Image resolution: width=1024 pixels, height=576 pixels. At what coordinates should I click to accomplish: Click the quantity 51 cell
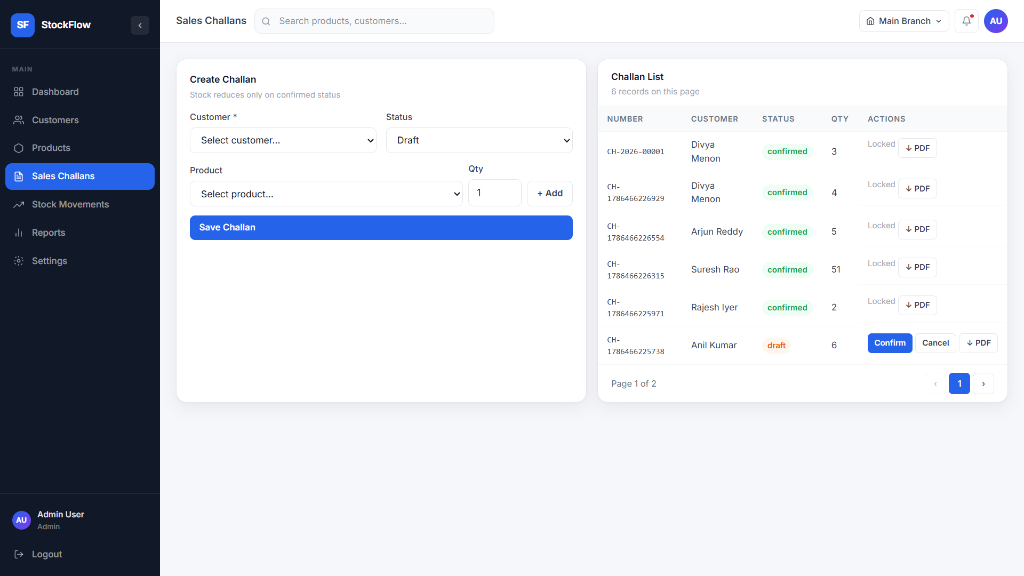[836, 270]
